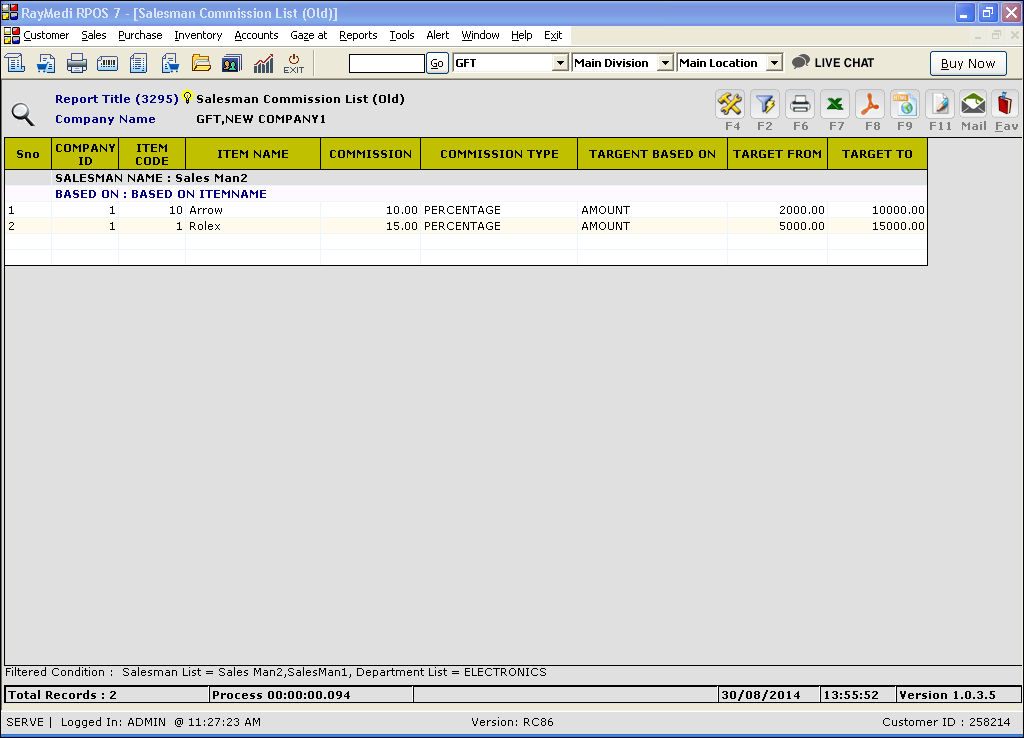Image resolution: width=1024 pixels, height=738 pixels.
Task: Click the EXIT power icon in toolbar
Action: (x=293, y=63)
